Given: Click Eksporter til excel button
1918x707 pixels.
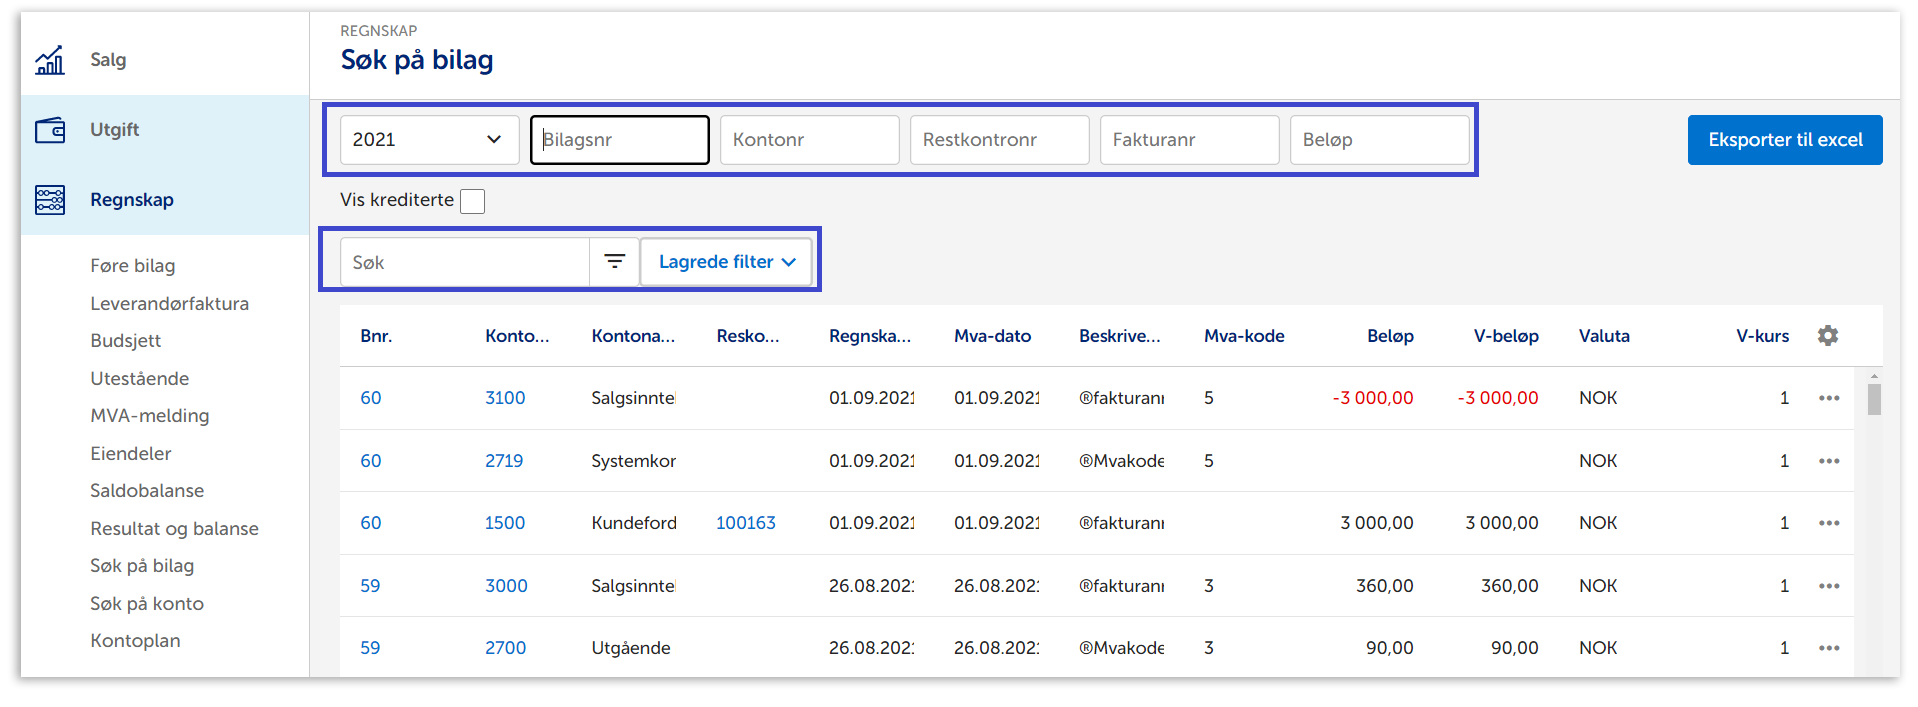Looking at the screenshot, I should [1784, 140].
